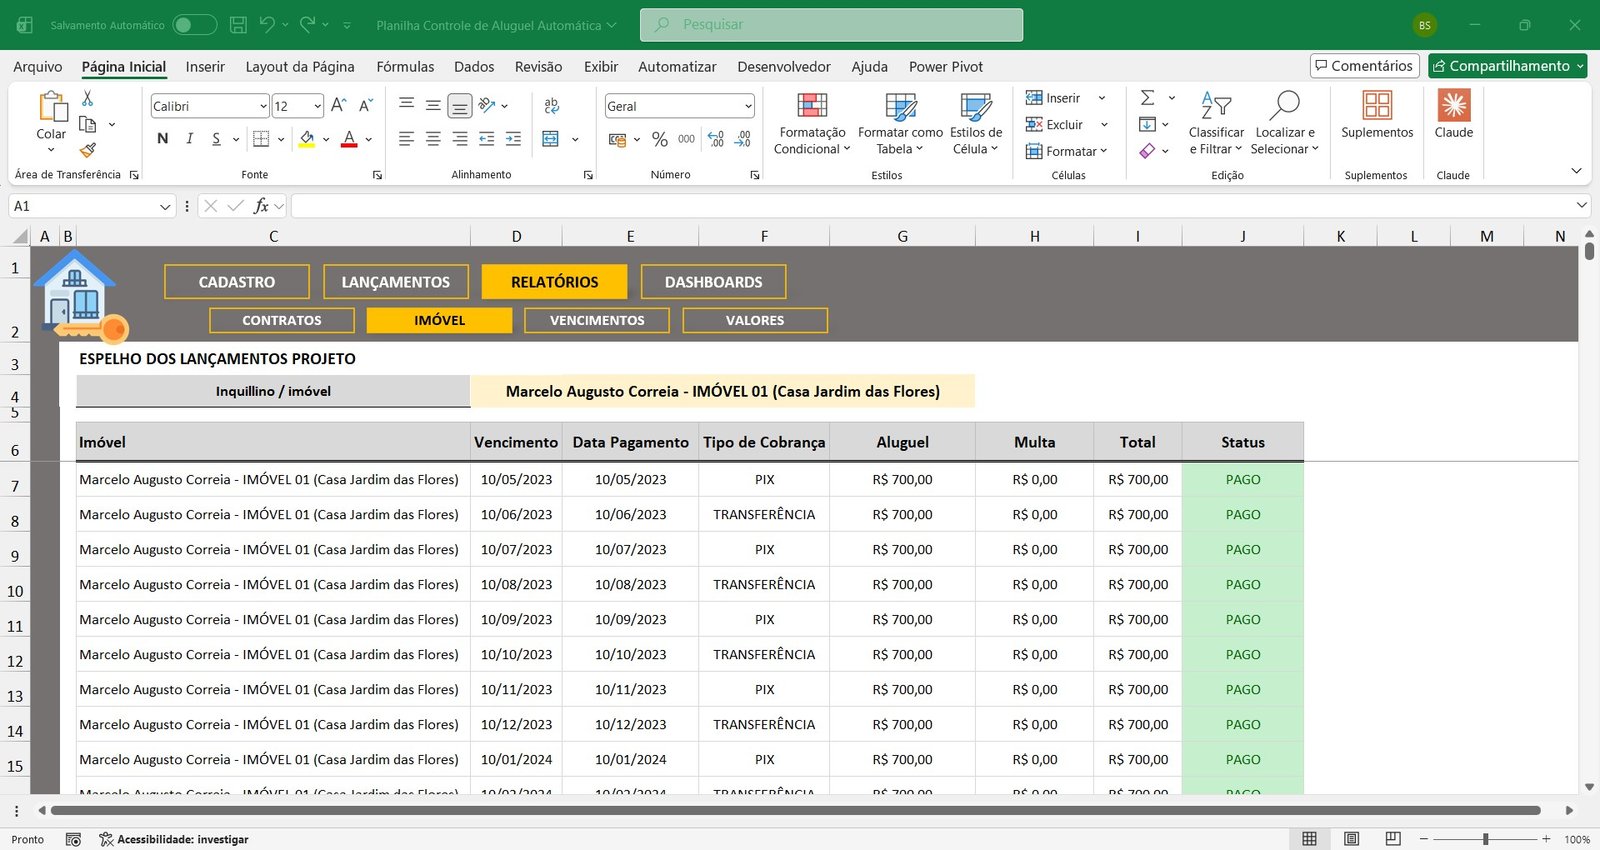Viewport: 1600px width, 850px height.
Task: Click the CADASTRO navigation button
Action: click(x=237, y=282)
